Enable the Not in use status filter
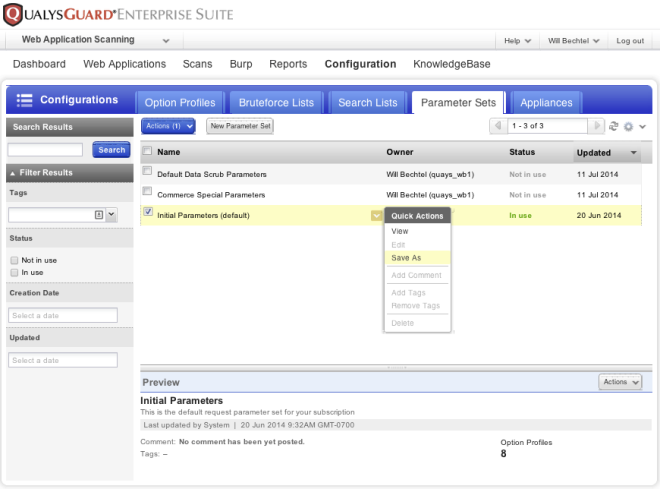Screen dimensions: 660x489 click(x=14, y=260)
